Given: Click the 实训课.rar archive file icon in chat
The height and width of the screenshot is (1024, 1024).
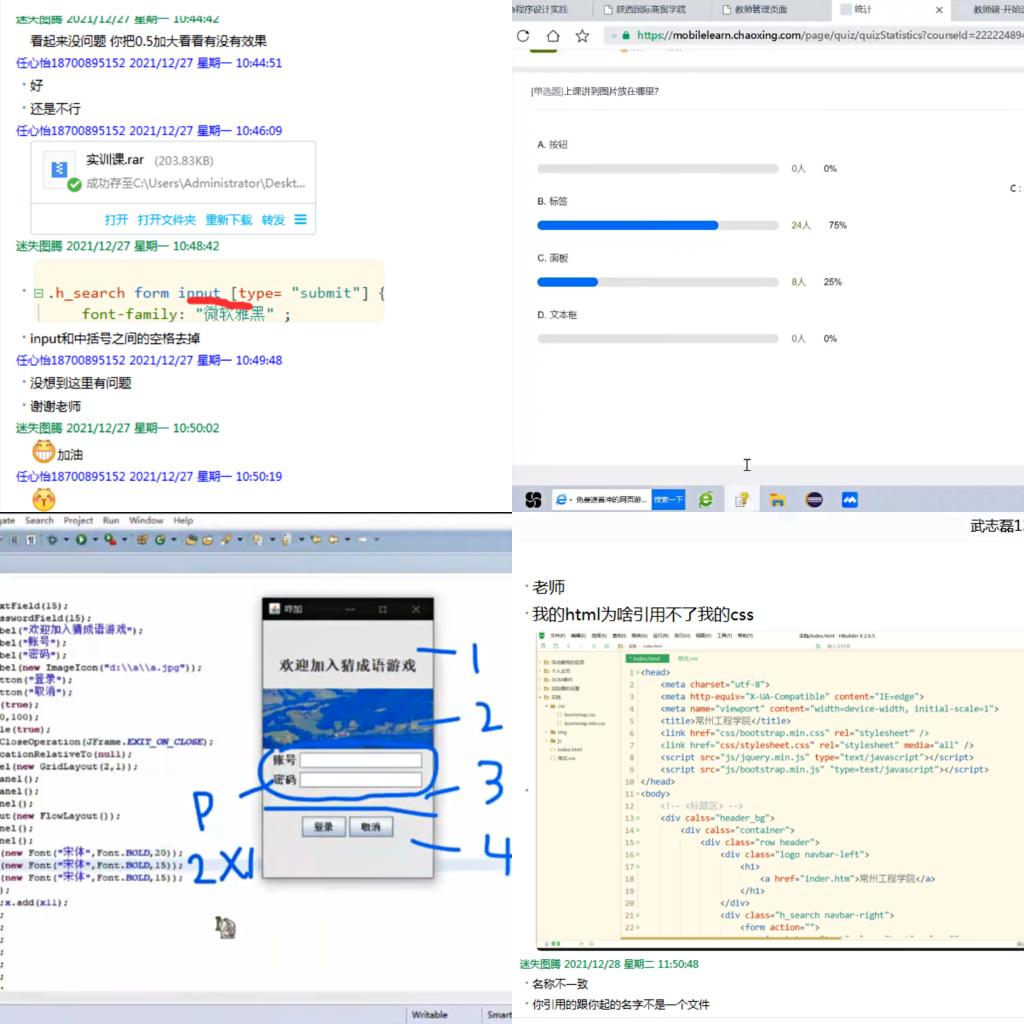Looking at the screenshot, I should click(60, 170).
